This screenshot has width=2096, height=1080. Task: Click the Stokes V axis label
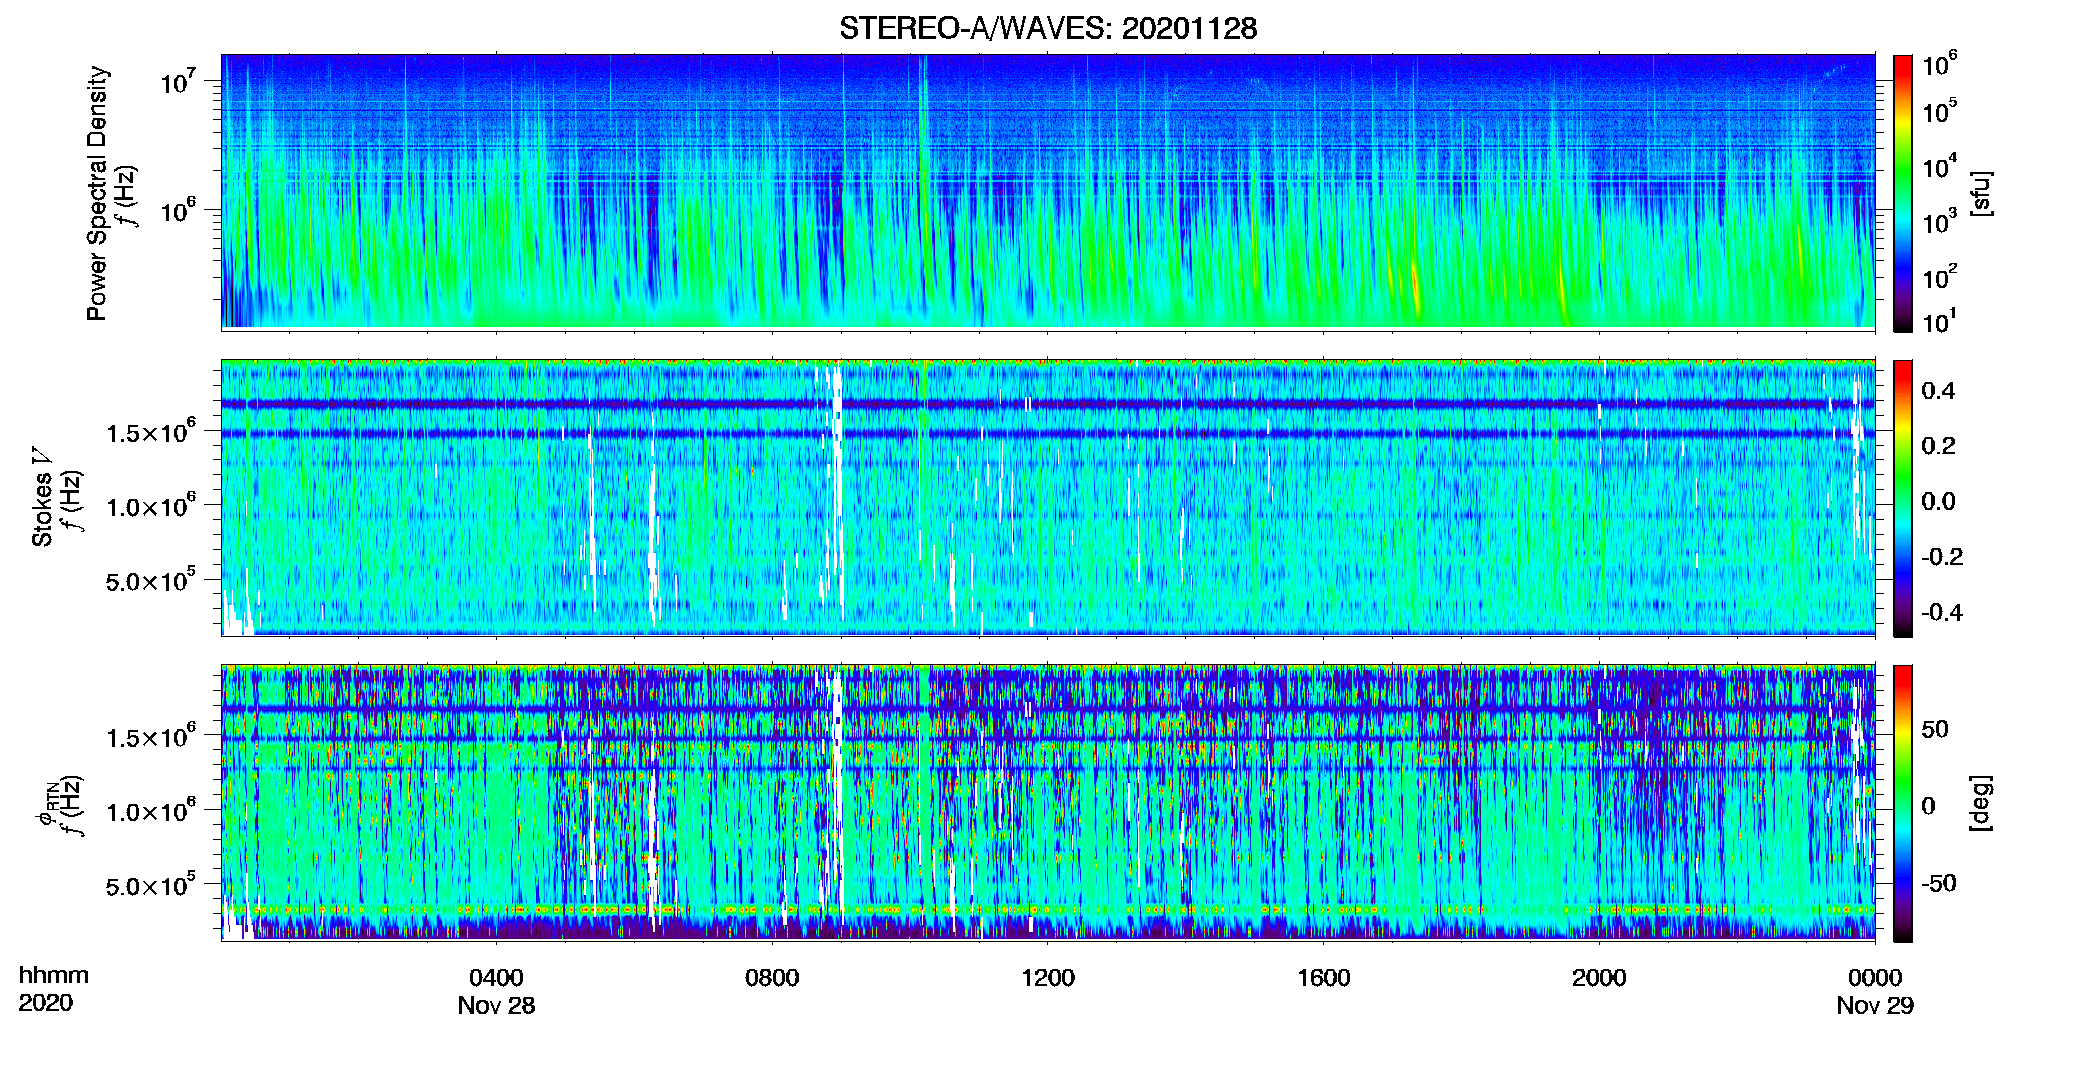[42, 497]
